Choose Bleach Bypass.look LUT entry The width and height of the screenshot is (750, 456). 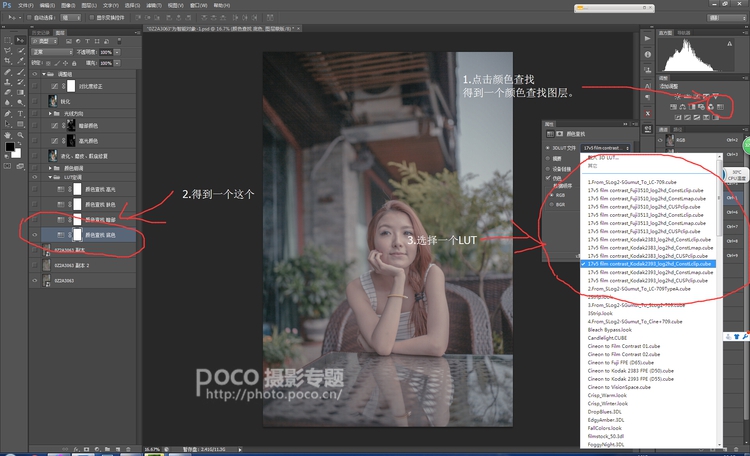pyautogui.click(x=648, y=330)
